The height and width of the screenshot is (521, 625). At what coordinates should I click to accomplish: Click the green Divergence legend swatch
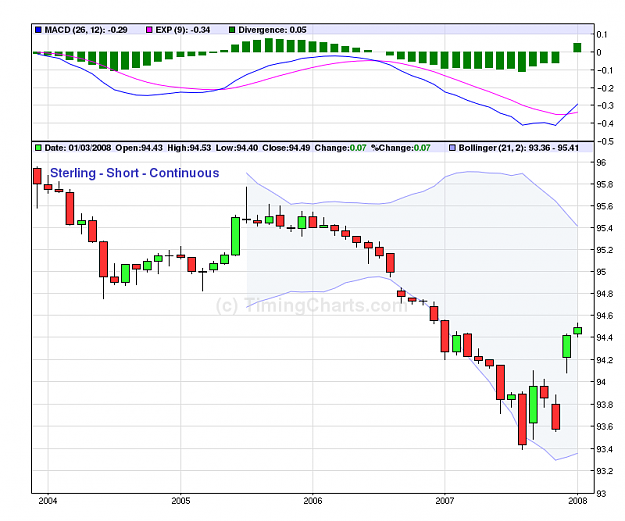[232, 30]
